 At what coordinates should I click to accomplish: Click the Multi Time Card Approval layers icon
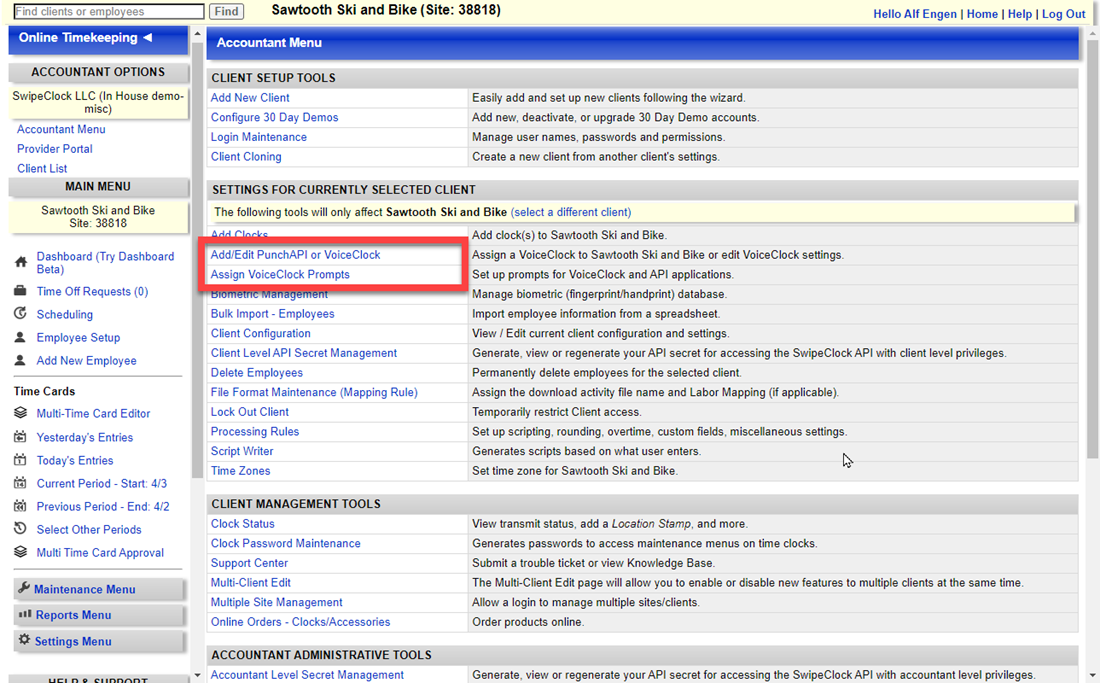(20, 552)
